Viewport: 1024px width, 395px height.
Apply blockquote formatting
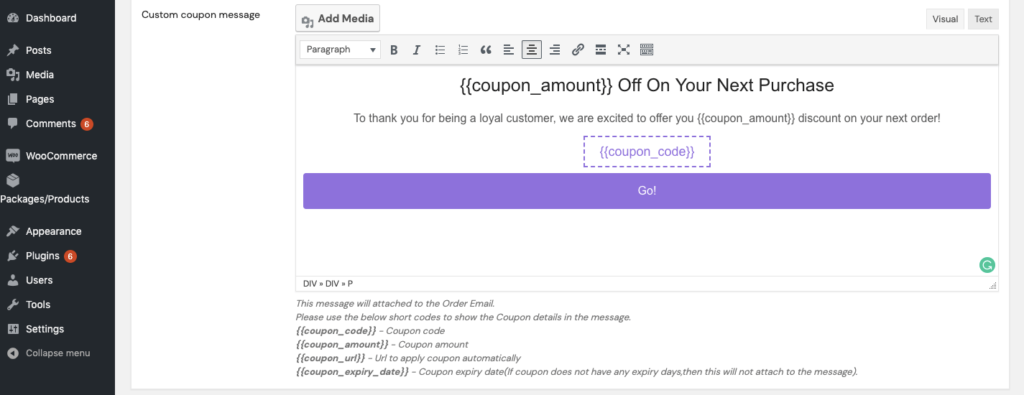[485, 50]
